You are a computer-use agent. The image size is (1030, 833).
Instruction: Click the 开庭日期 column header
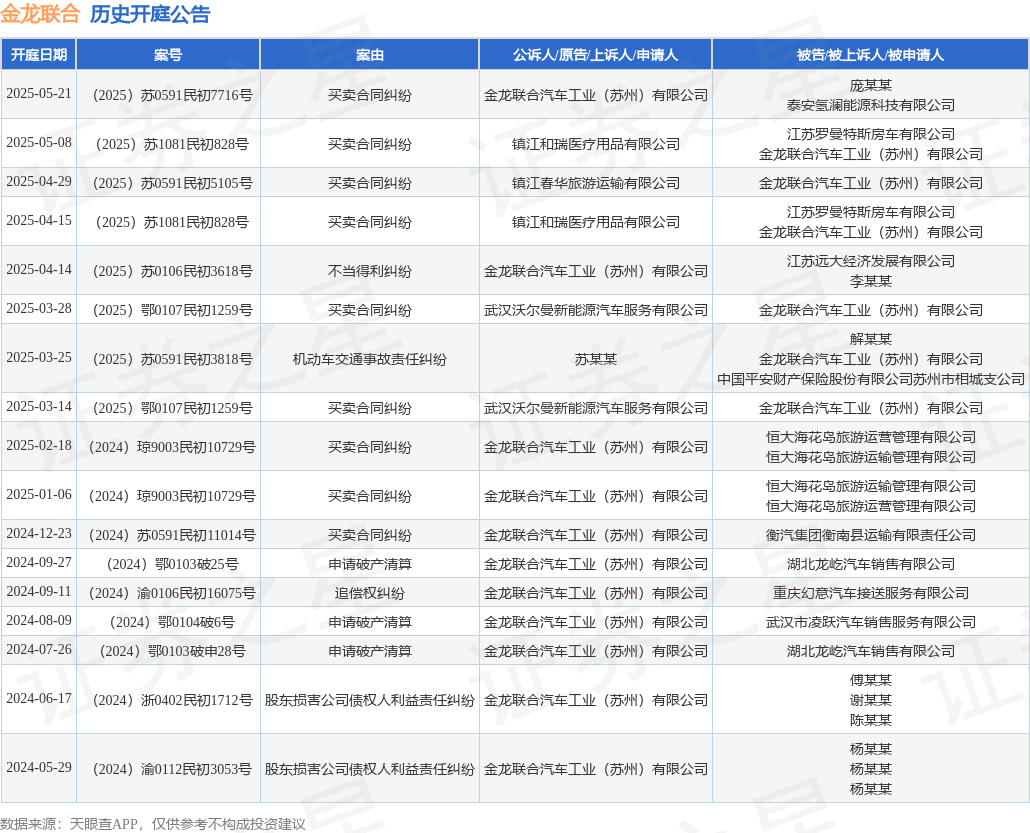pyautogui.click(x=39, y=55)
